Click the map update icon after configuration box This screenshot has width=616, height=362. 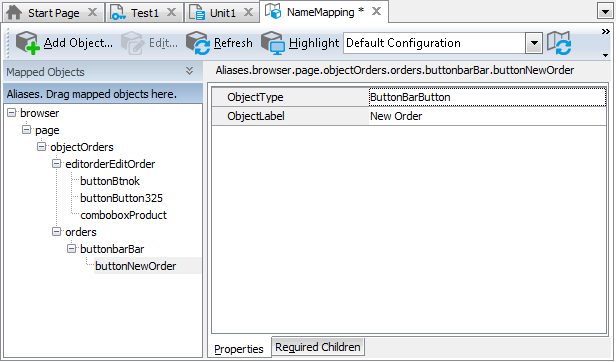coord(559,42)
